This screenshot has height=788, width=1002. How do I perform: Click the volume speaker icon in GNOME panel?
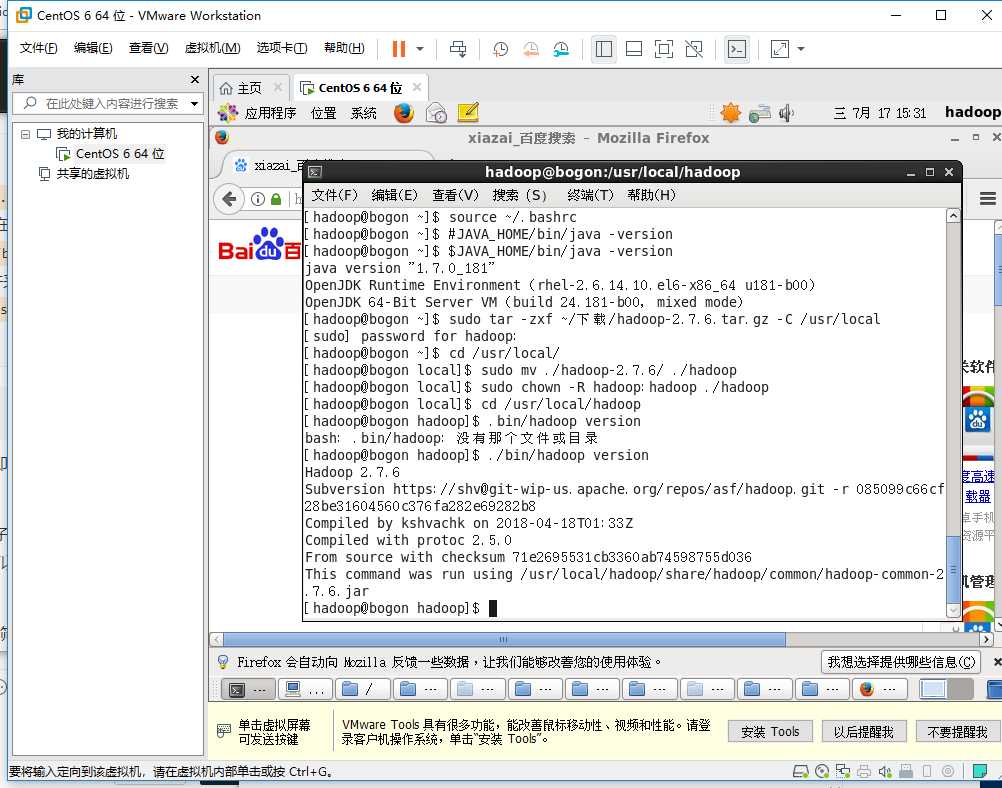786,114
